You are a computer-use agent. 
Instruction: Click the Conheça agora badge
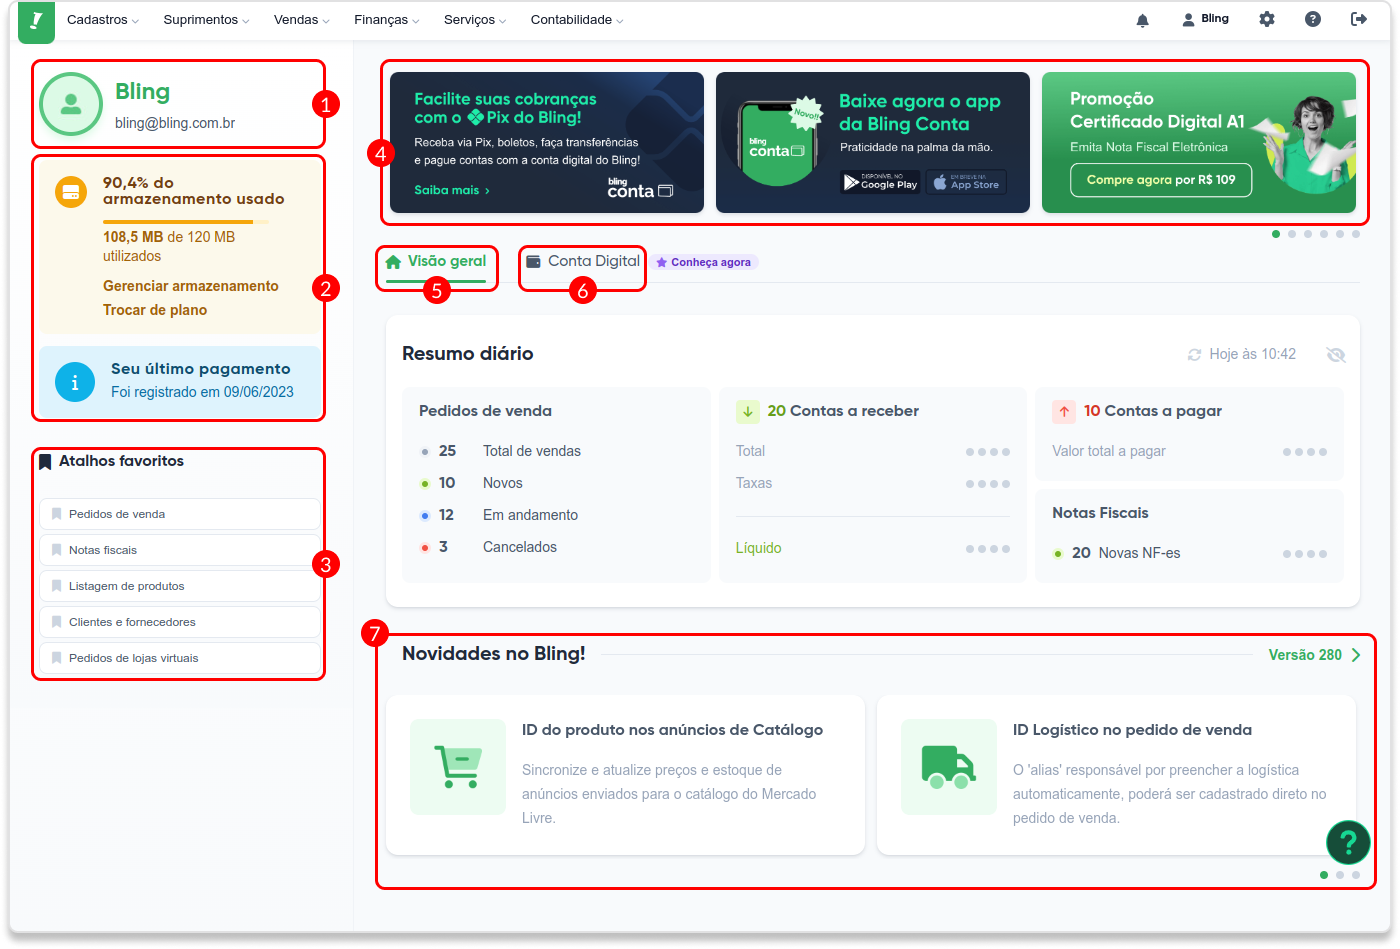tap(706, 262)
